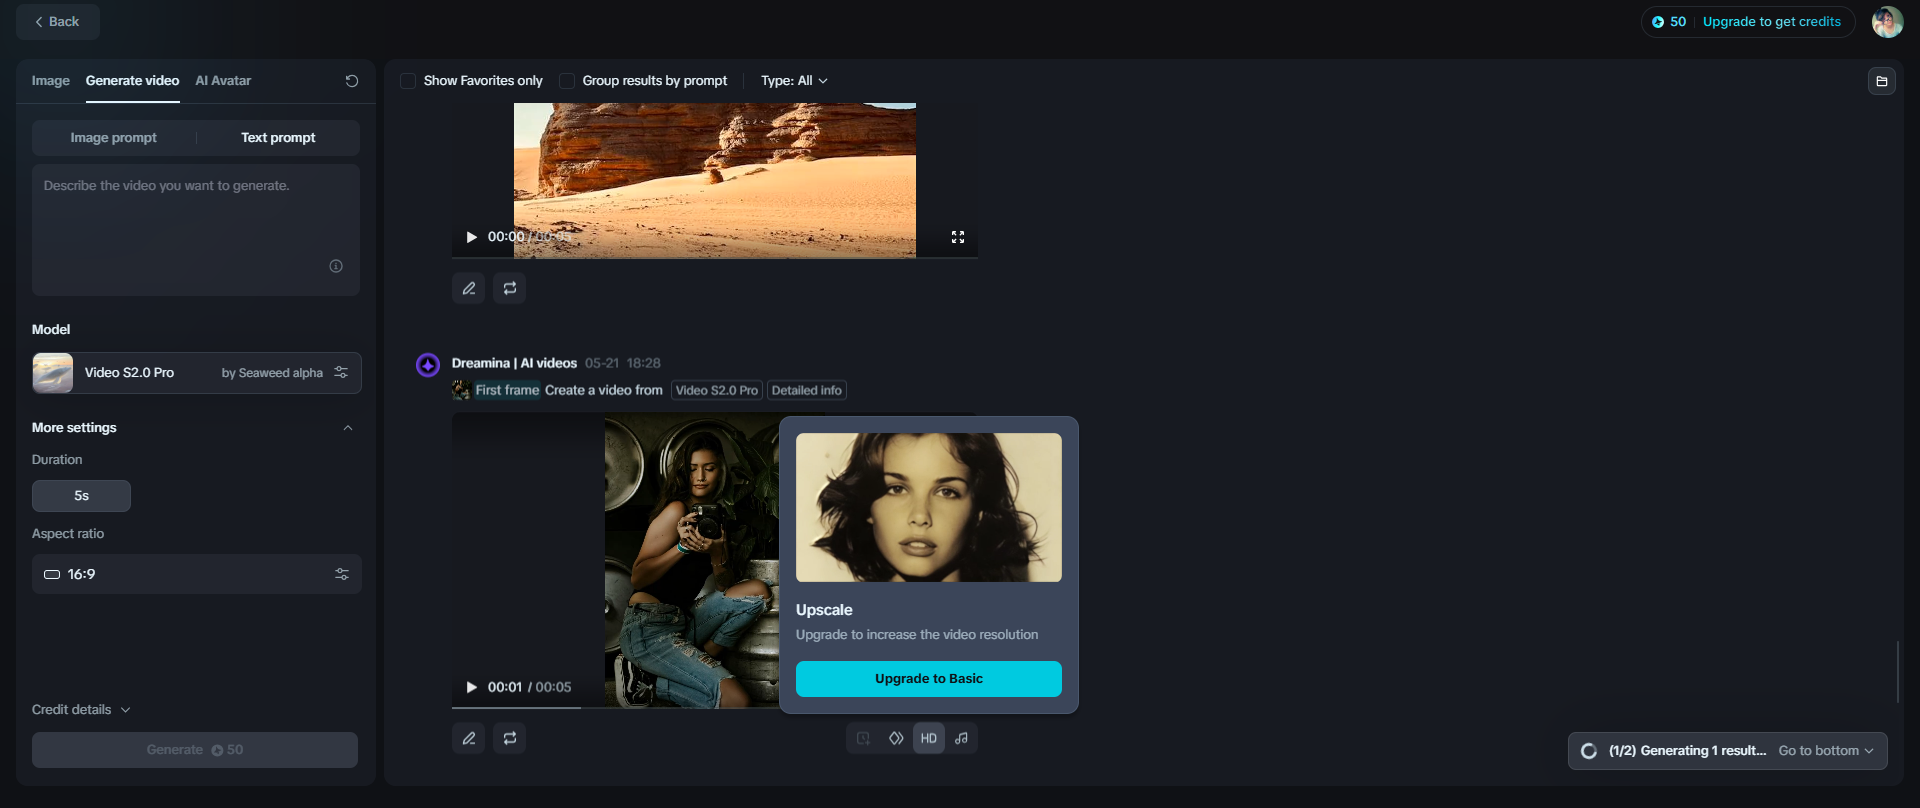Play the woman with camera video

471,687
